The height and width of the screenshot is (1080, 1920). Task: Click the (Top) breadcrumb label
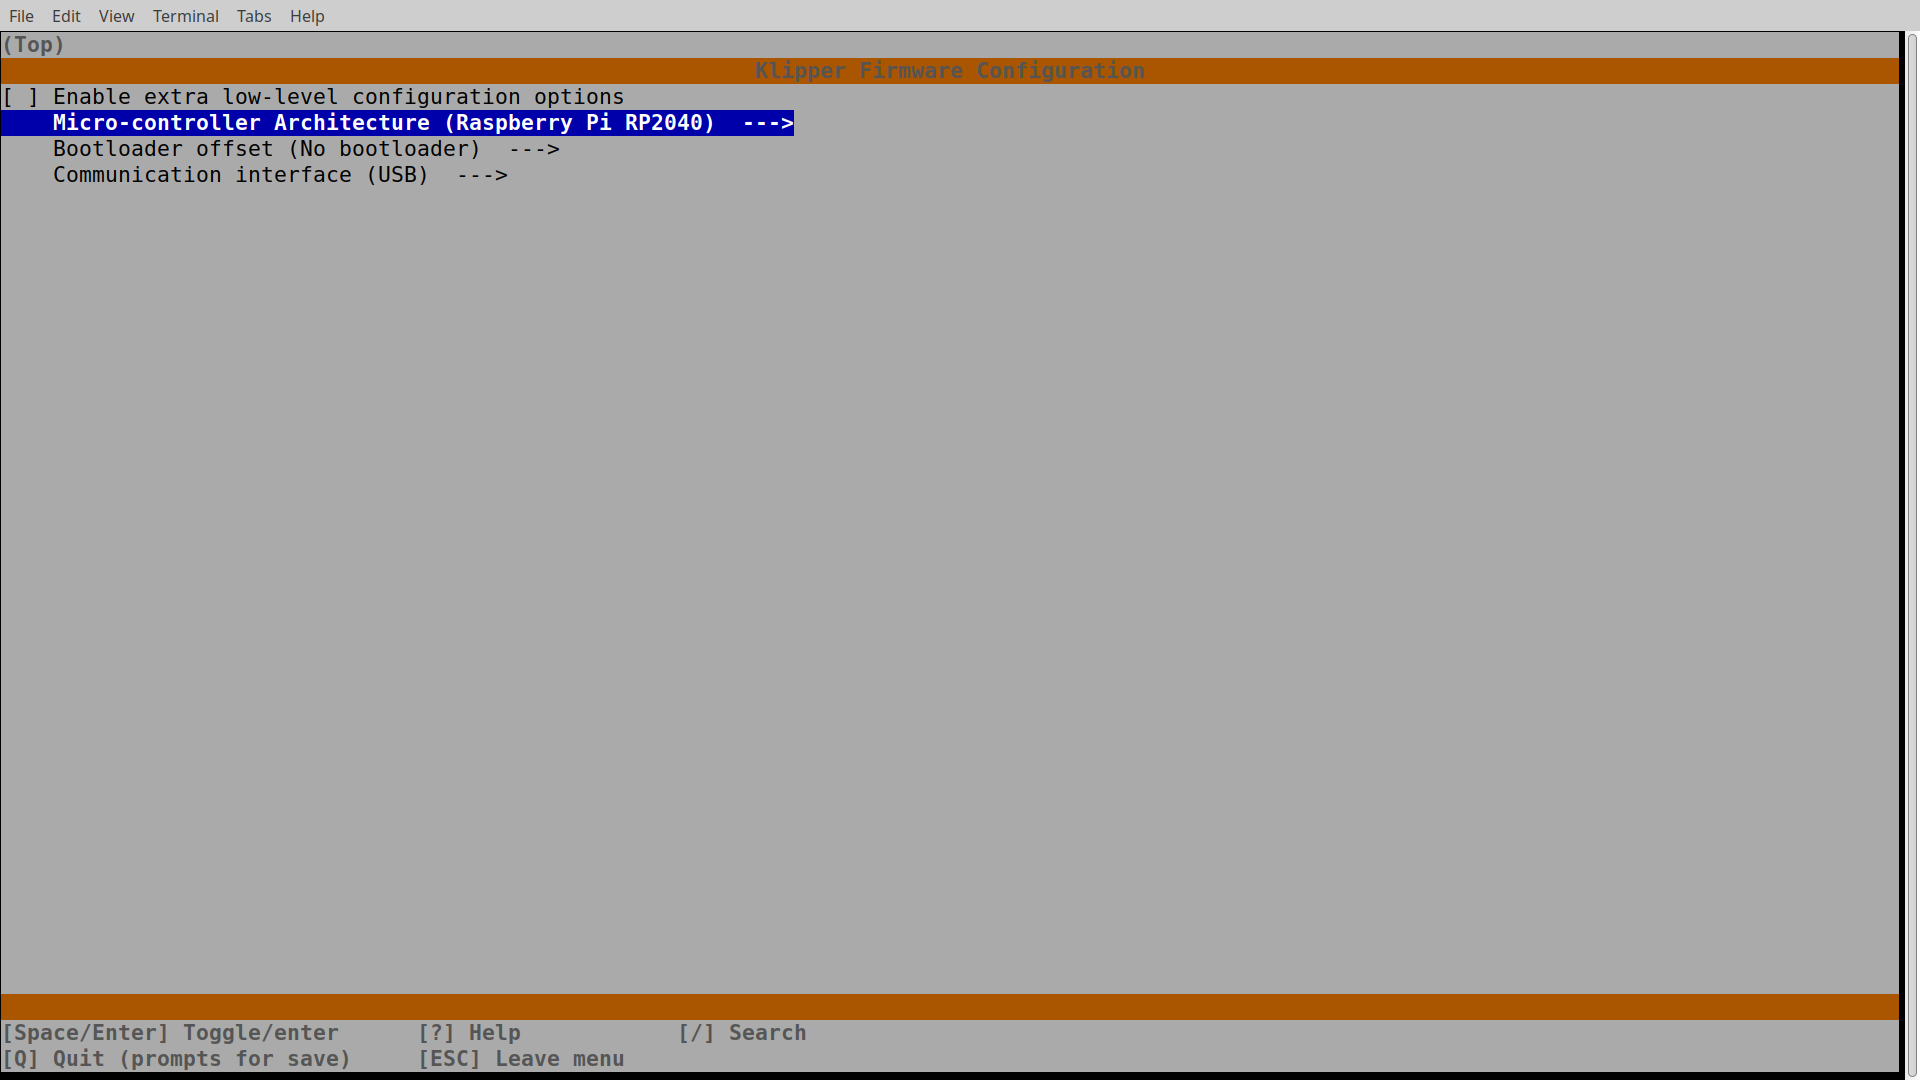pos(33,45)
